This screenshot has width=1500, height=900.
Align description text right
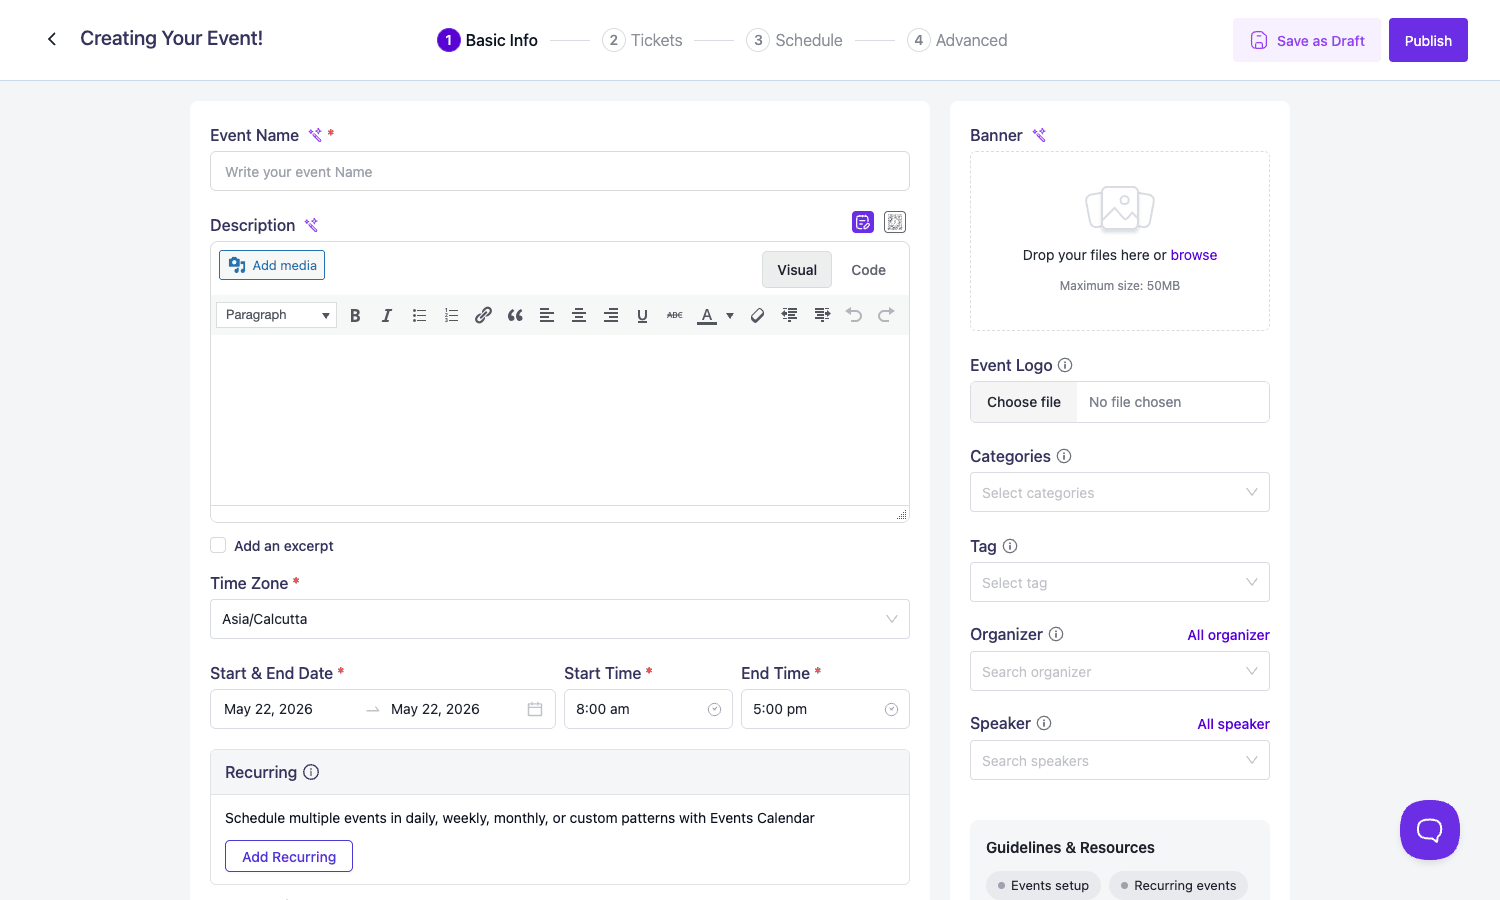pyautogui.click(x=611, y=315)
